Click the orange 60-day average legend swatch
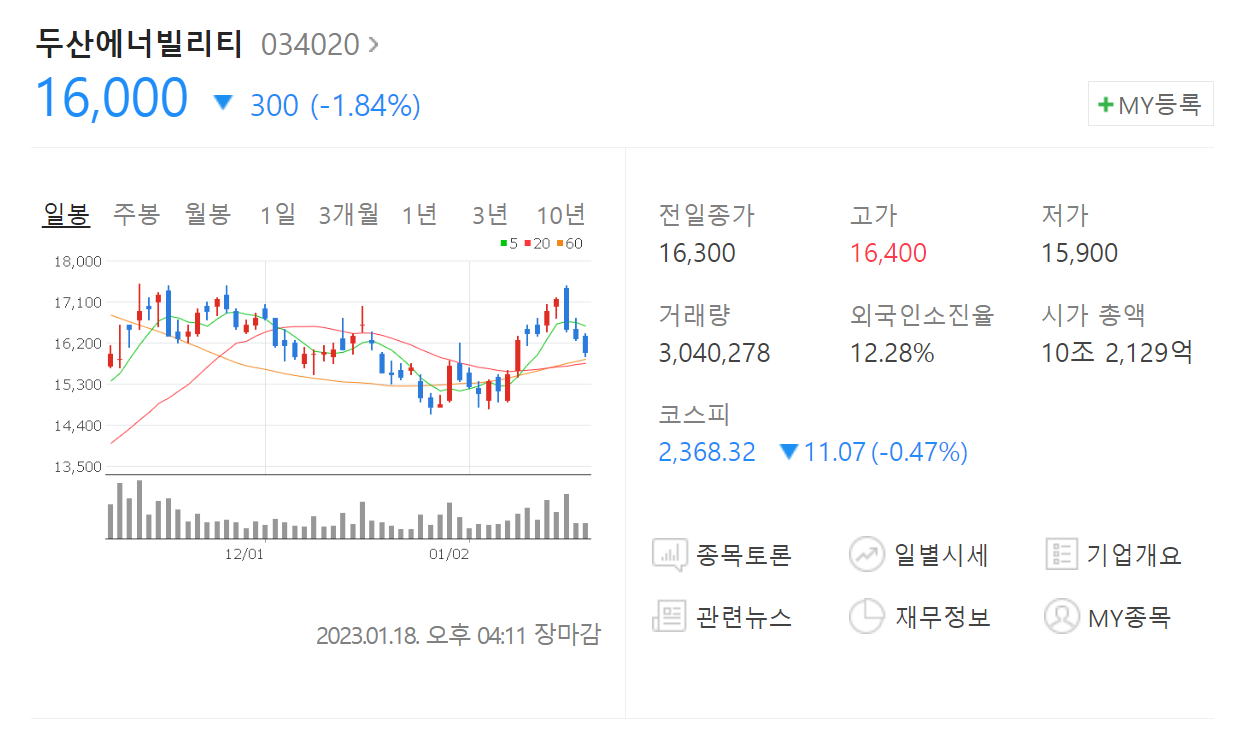This screenshot has height=736, width=1235. (559, 243)
